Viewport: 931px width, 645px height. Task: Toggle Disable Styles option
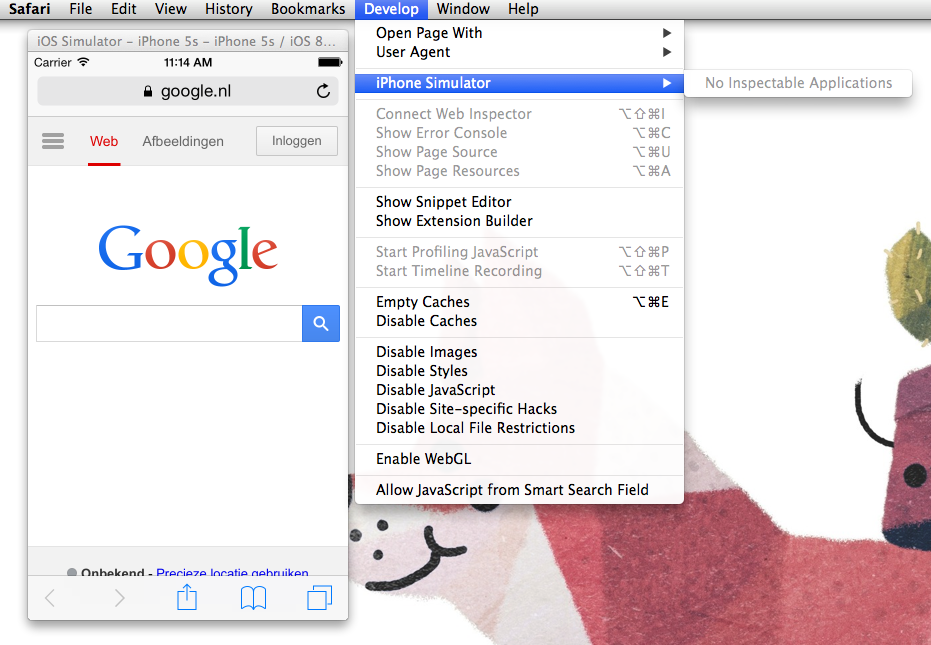520,371
